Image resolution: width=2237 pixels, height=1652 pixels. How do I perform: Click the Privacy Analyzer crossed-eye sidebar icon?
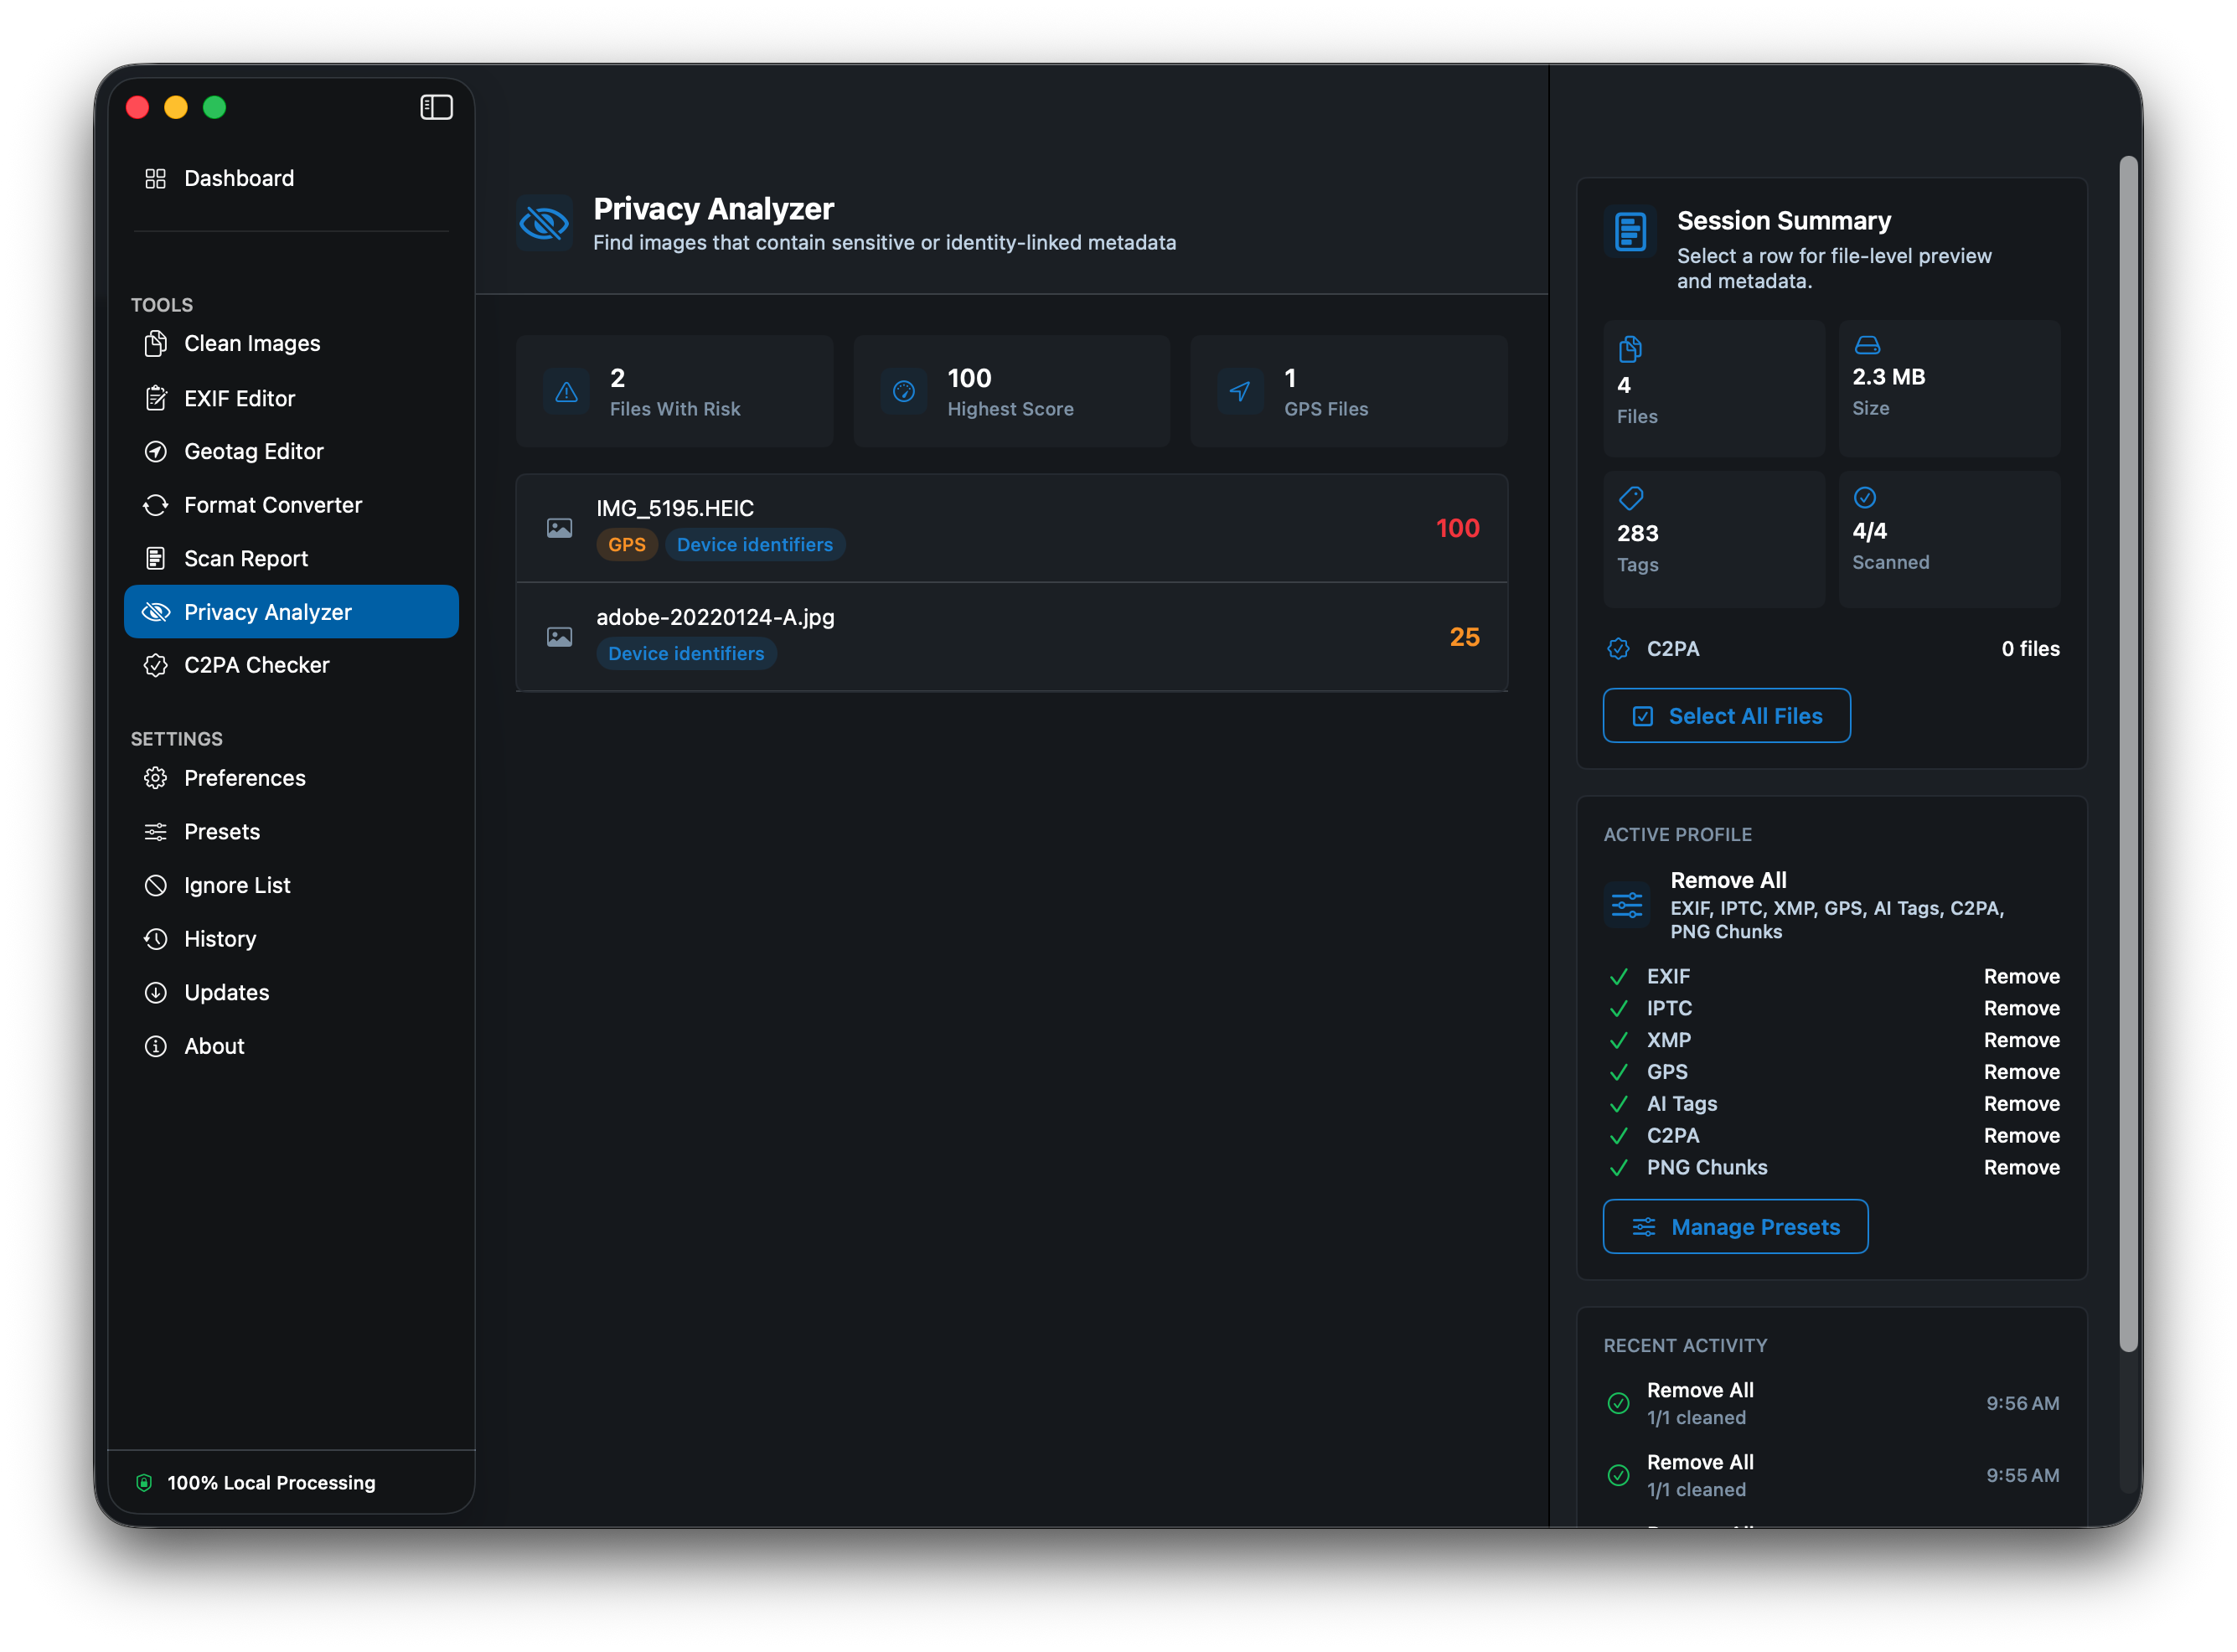pos(155,612)
